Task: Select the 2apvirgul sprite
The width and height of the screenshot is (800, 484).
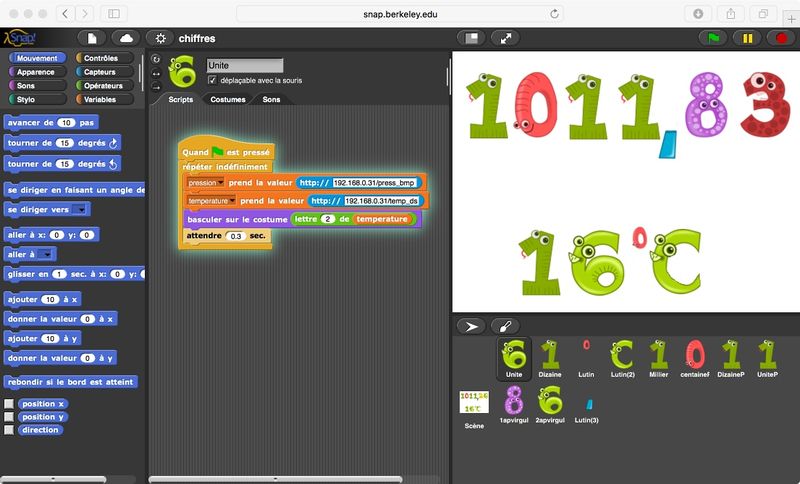Action: click(x=550, y=405)
